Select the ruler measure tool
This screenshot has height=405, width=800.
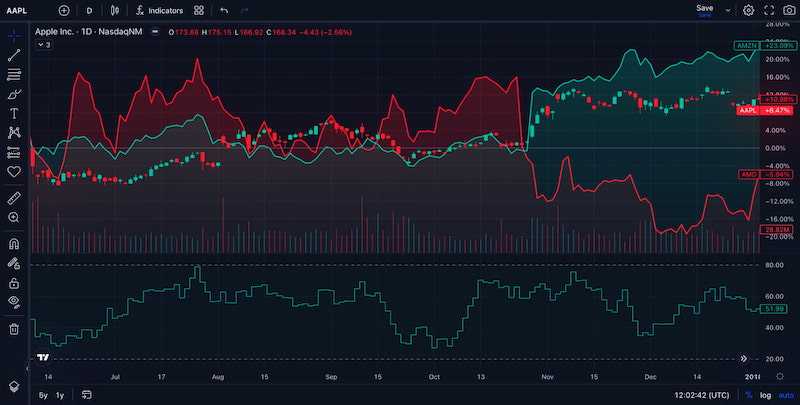[14, 198]
